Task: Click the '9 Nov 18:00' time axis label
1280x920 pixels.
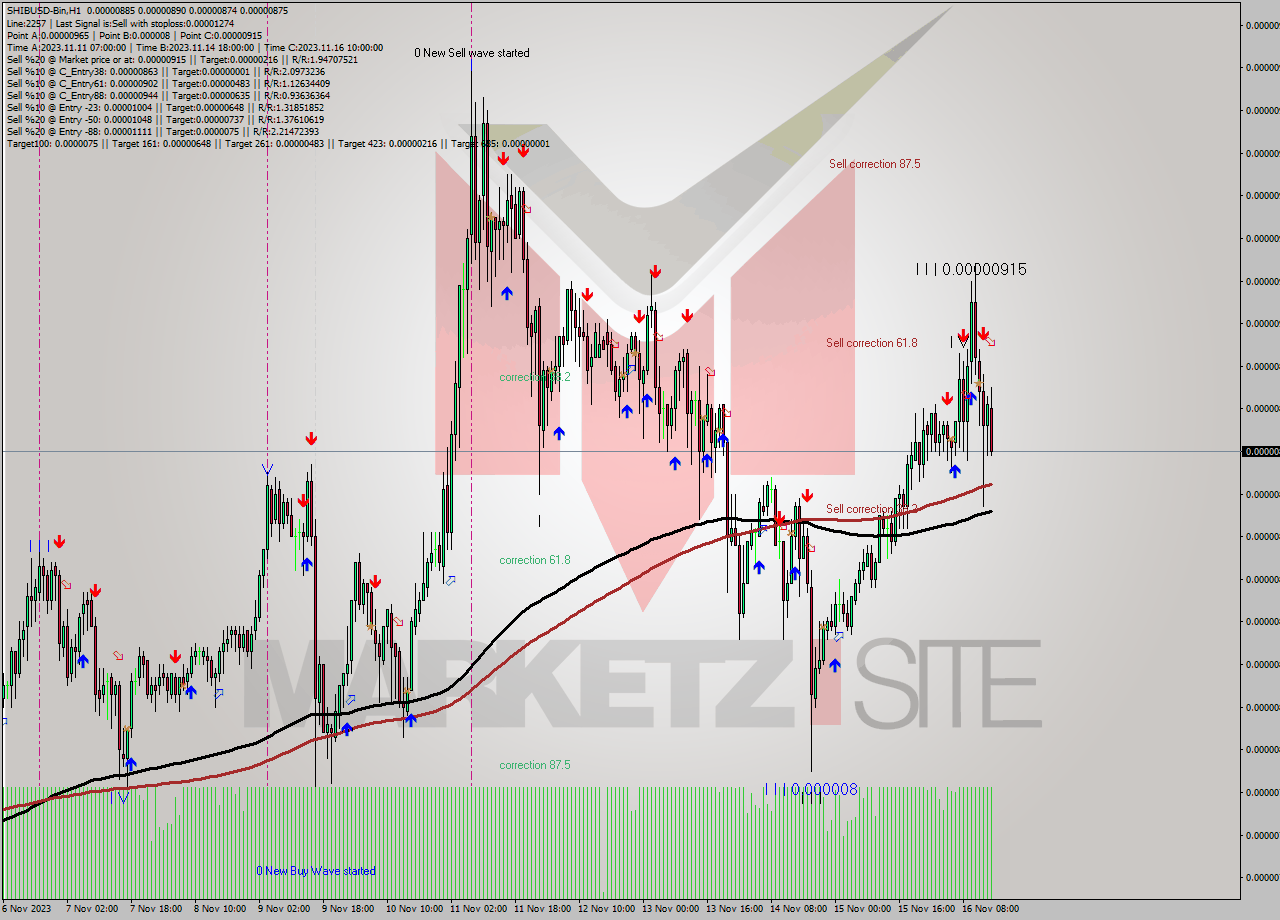Action: [348, 909]
